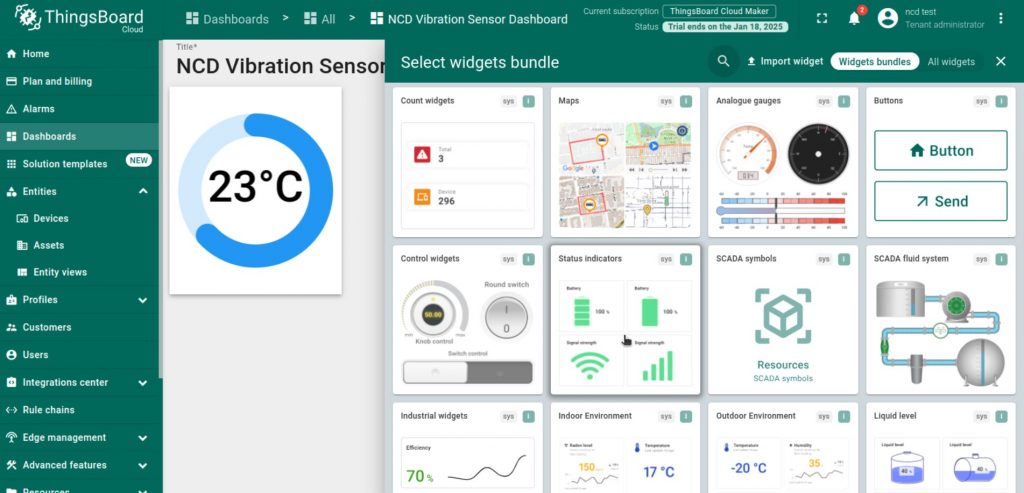Viewport: 1024px width, 493px height.
Task: Open Alarms from the sidebar
Action: (x=39, y=108)
